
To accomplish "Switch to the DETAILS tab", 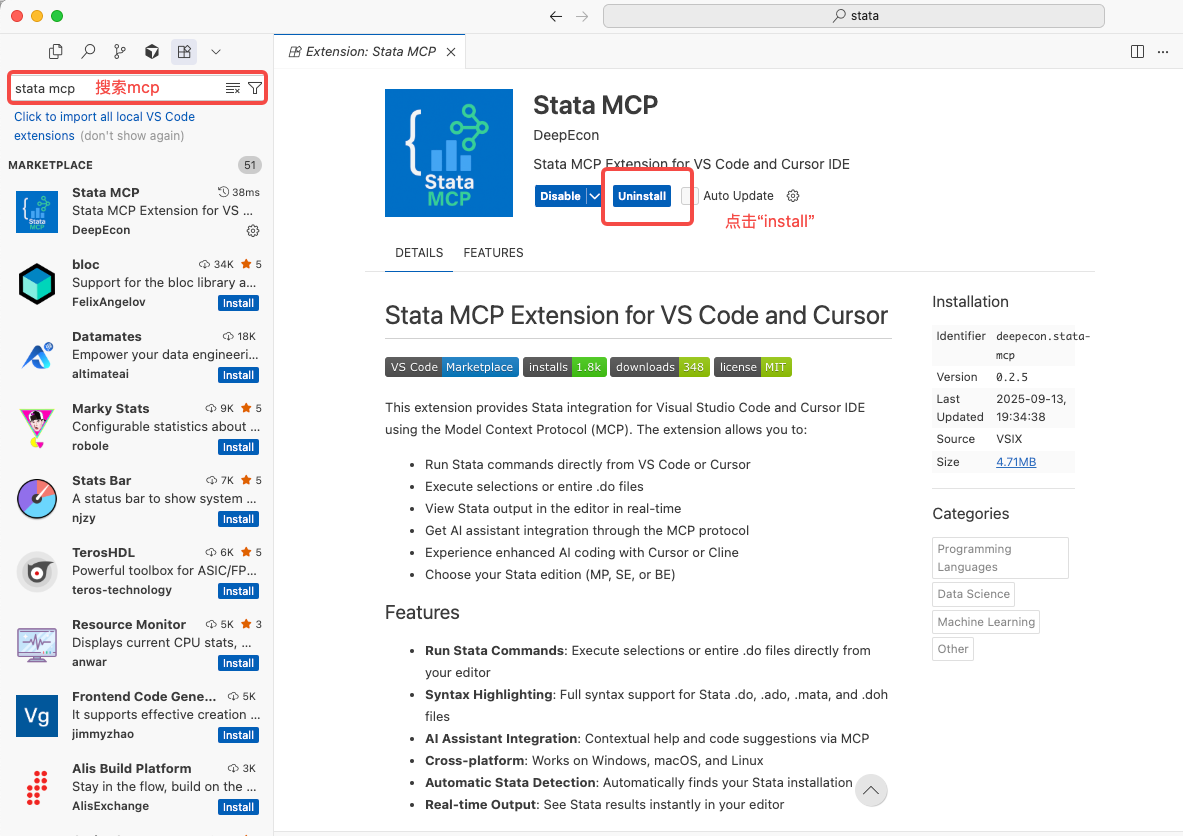I will pyautogui.click(x=419, y=253).
